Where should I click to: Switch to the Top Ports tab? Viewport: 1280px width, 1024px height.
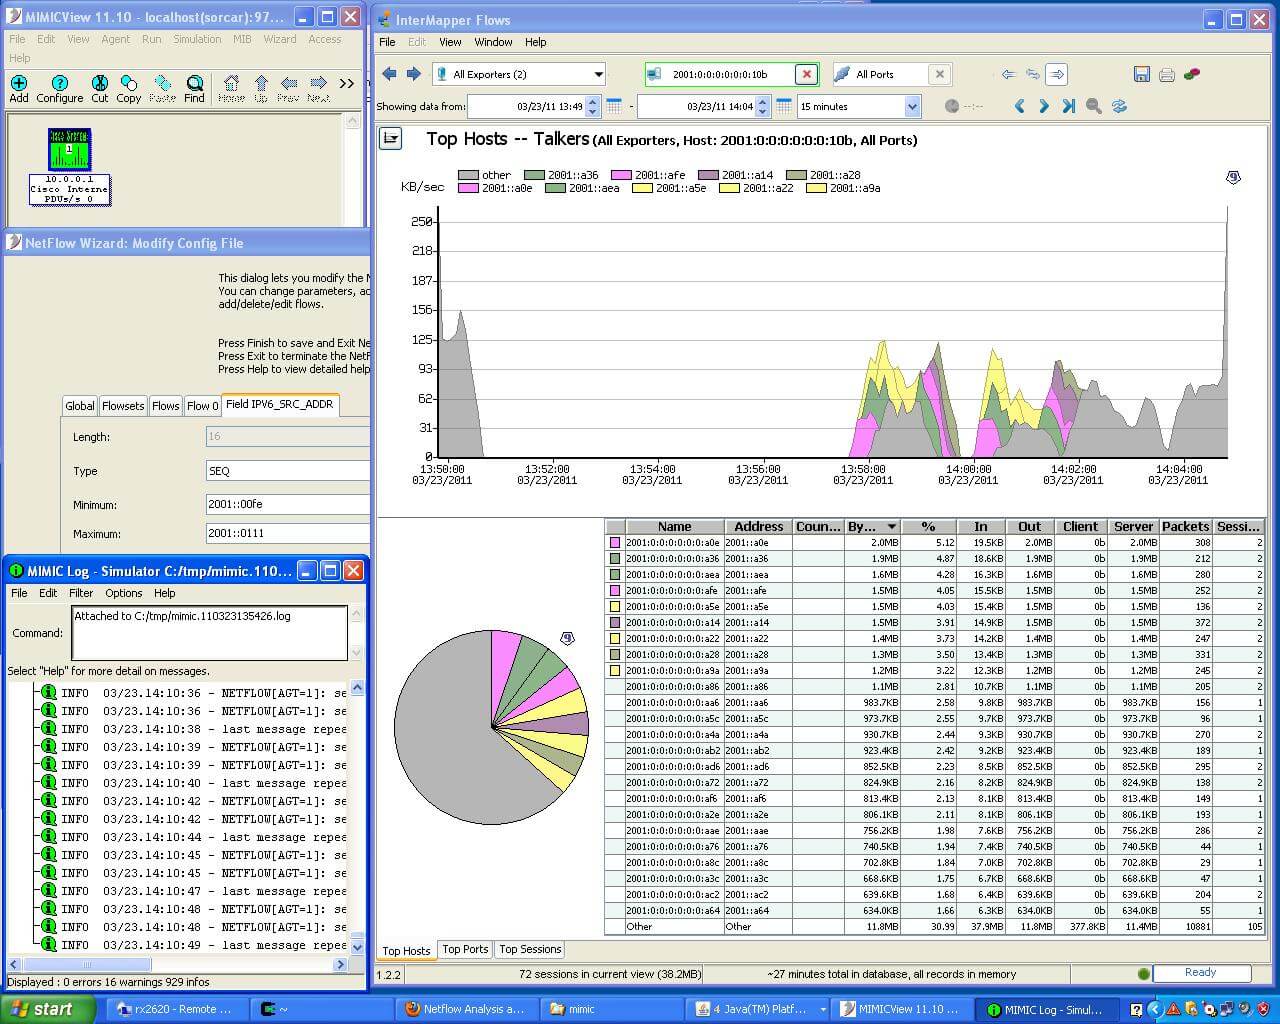[465, 950]
